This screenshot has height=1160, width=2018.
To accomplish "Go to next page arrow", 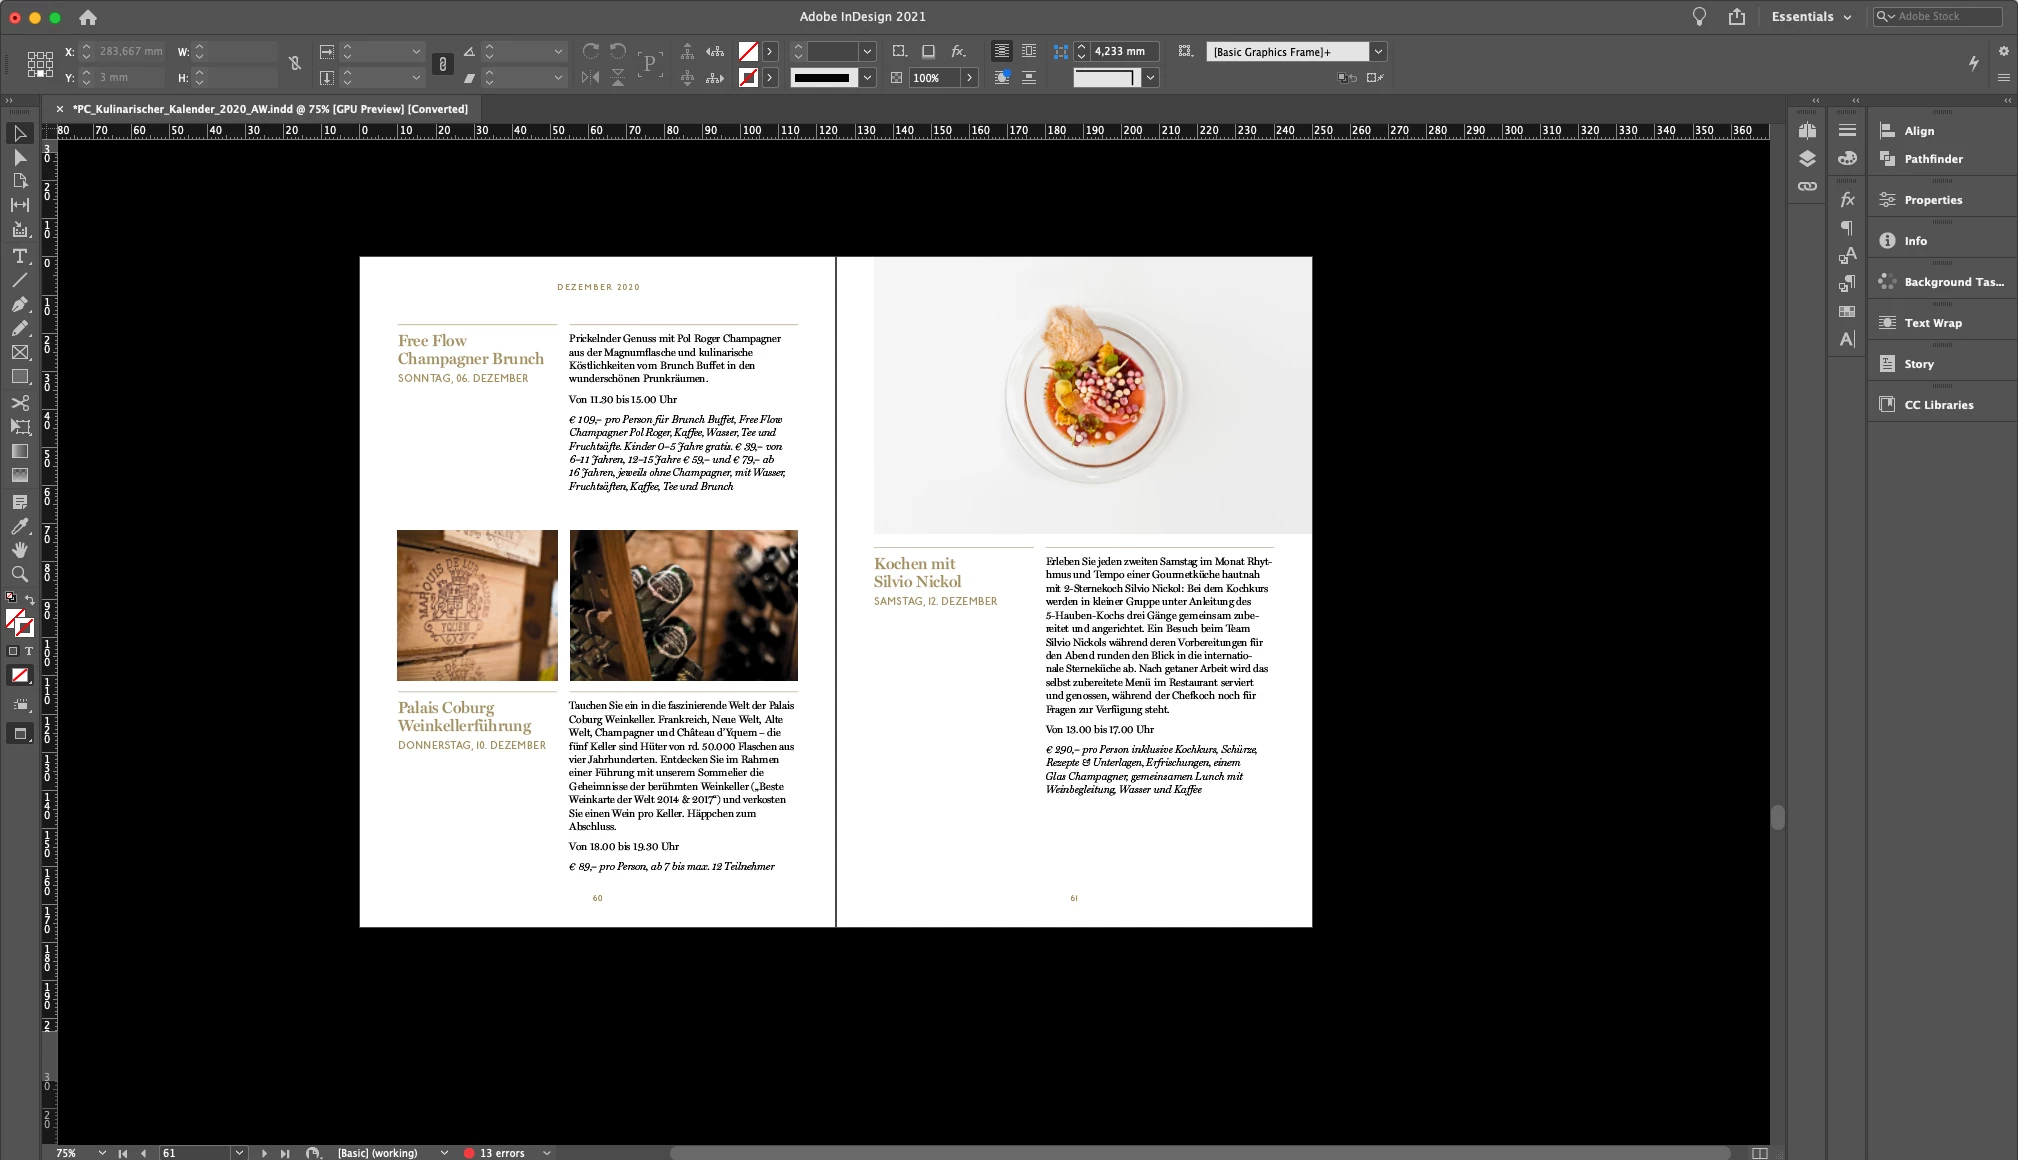I will click(x=264, y=1153).
